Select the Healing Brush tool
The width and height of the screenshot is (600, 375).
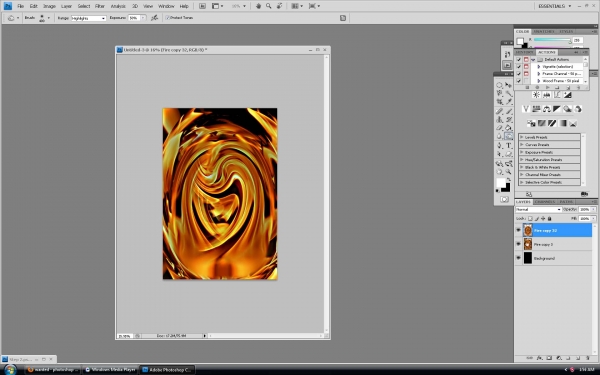499,111
